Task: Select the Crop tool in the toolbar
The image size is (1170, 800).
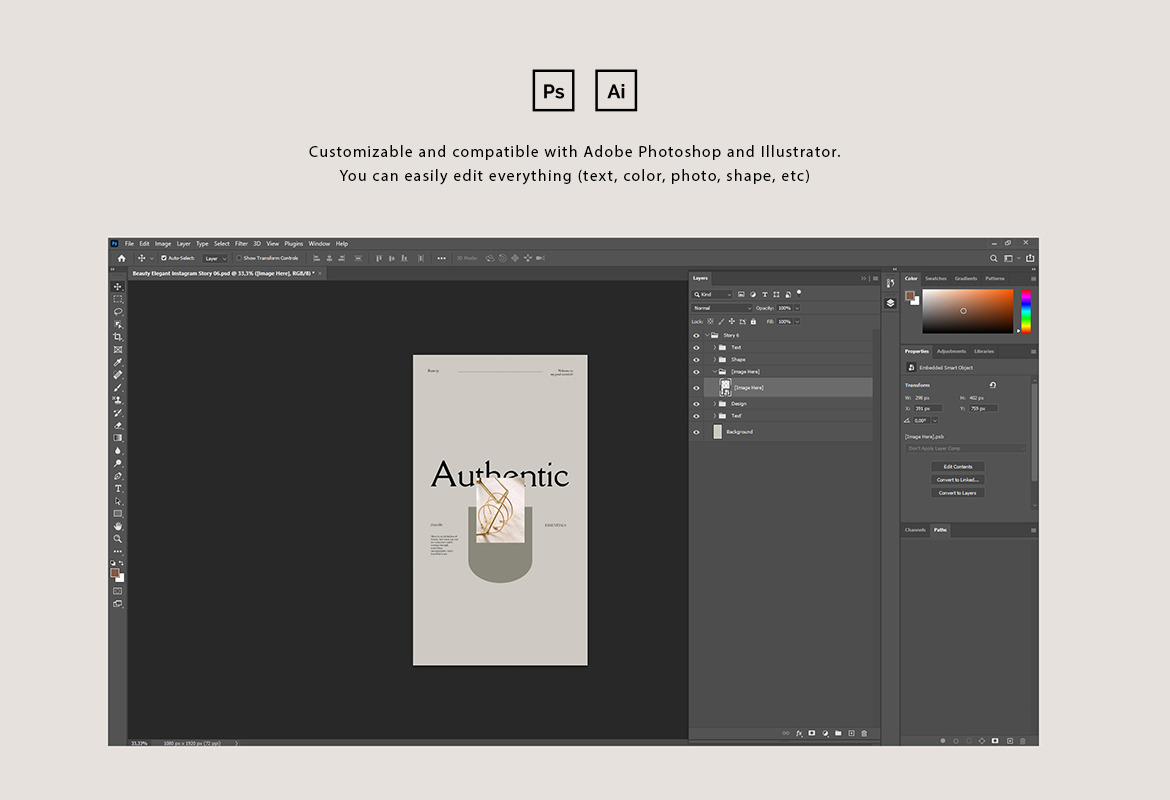Action: pos(118,337)
